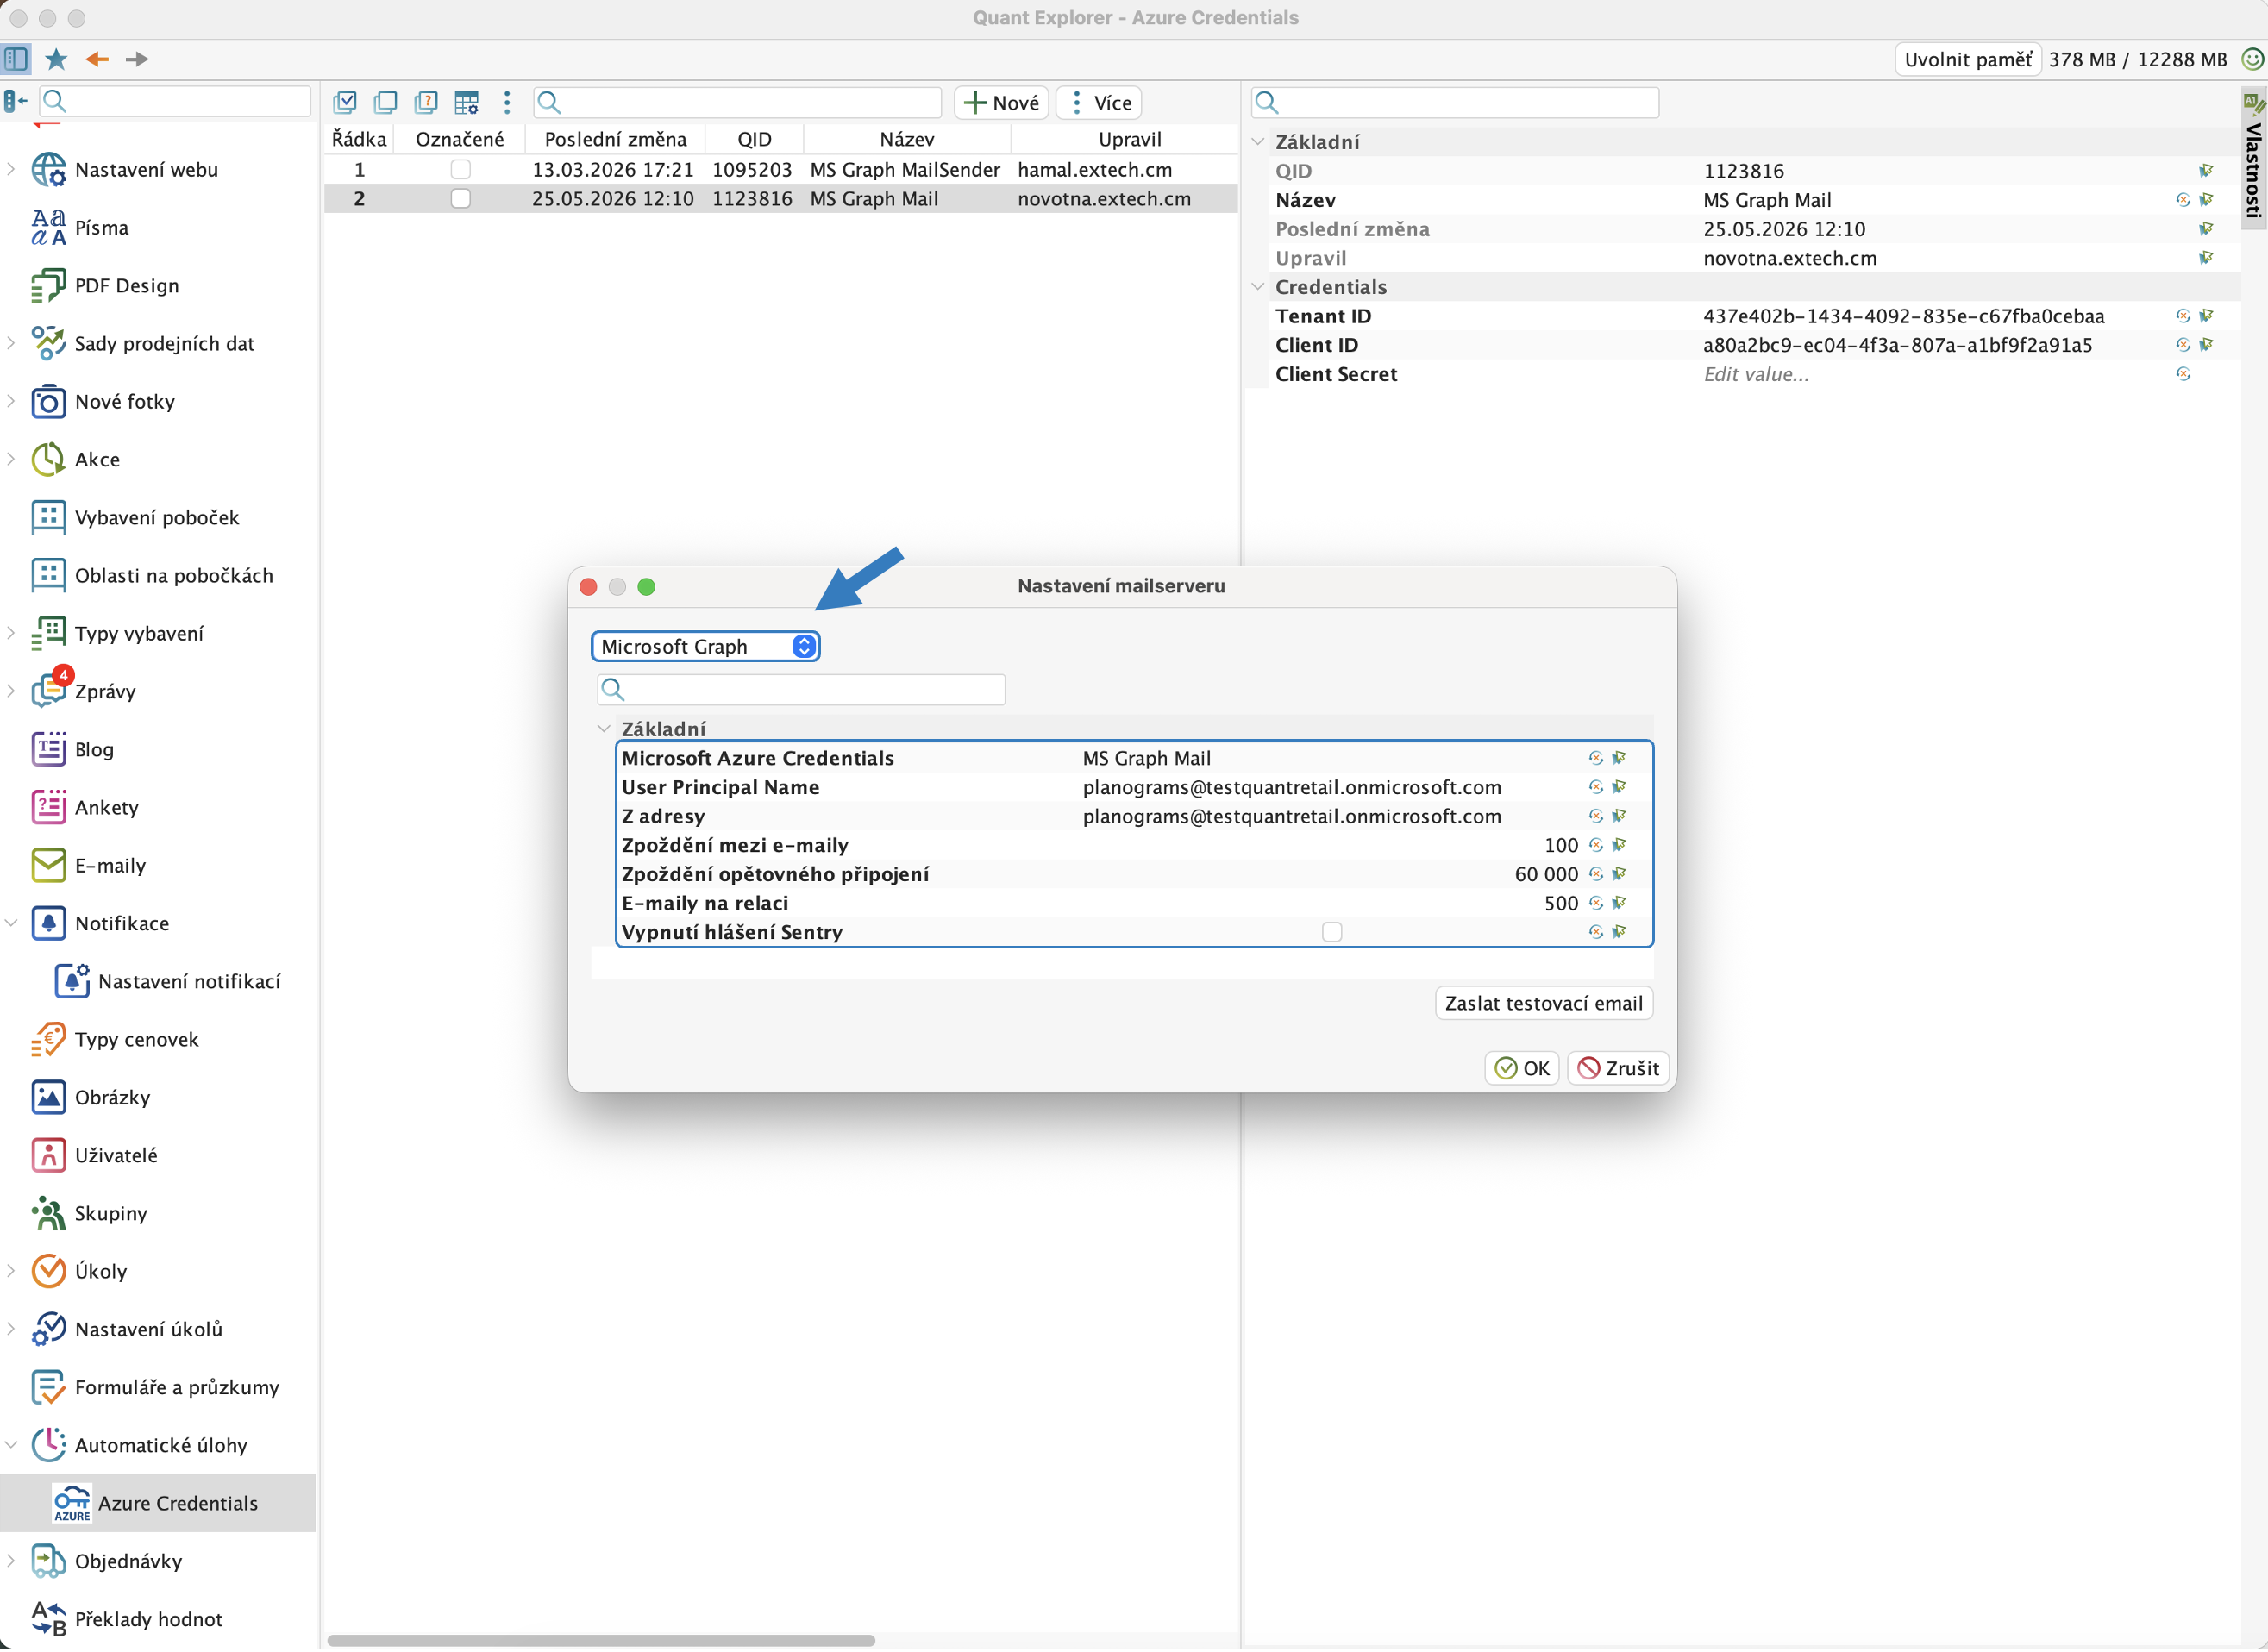The height and width of the screenshot is (1652, 2268).
Task: Expand the Úkoly tree node
Action: pyautogui.click(x=11, y=1272)
